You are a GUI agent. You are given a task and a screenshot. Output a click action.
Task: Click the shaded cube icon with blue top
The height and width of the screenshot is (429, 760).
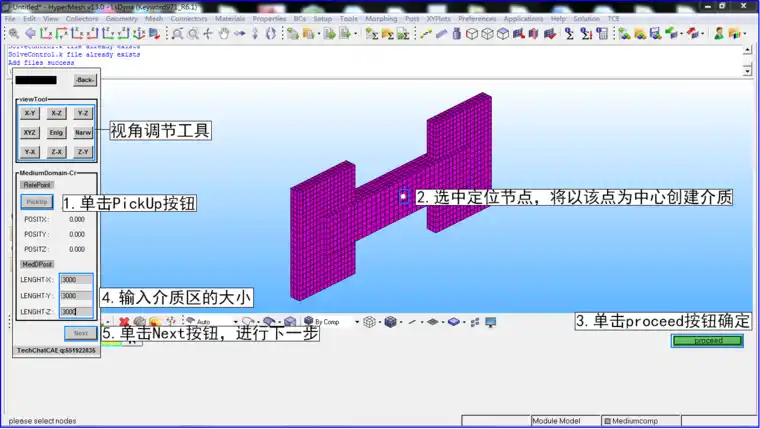(x=503, y=33)
